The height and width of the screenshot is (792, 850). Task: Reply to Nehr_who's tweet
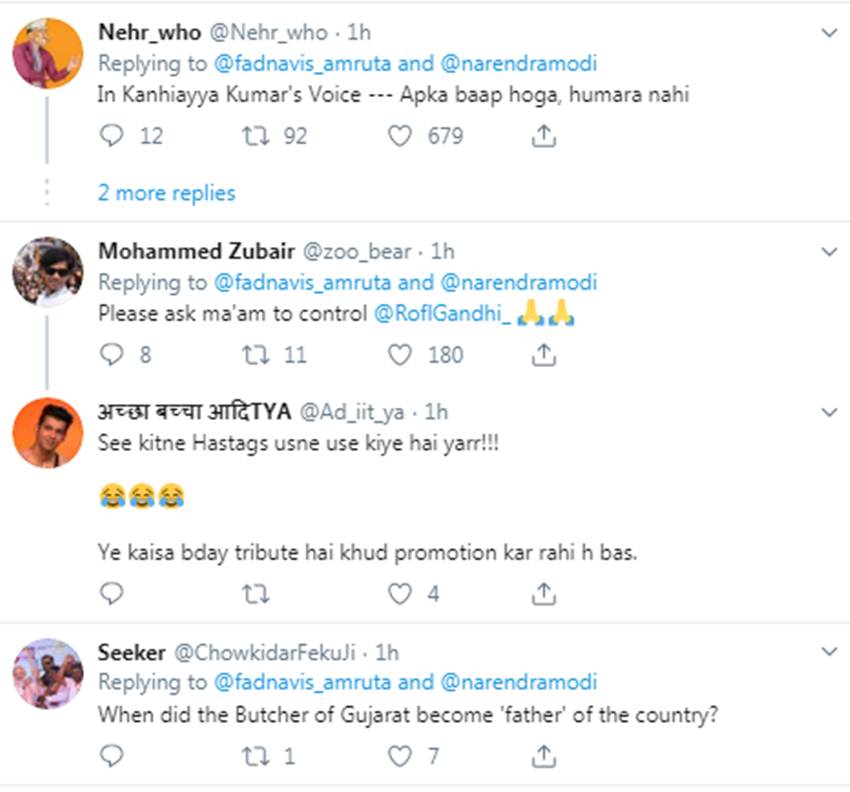pos(112,135)
